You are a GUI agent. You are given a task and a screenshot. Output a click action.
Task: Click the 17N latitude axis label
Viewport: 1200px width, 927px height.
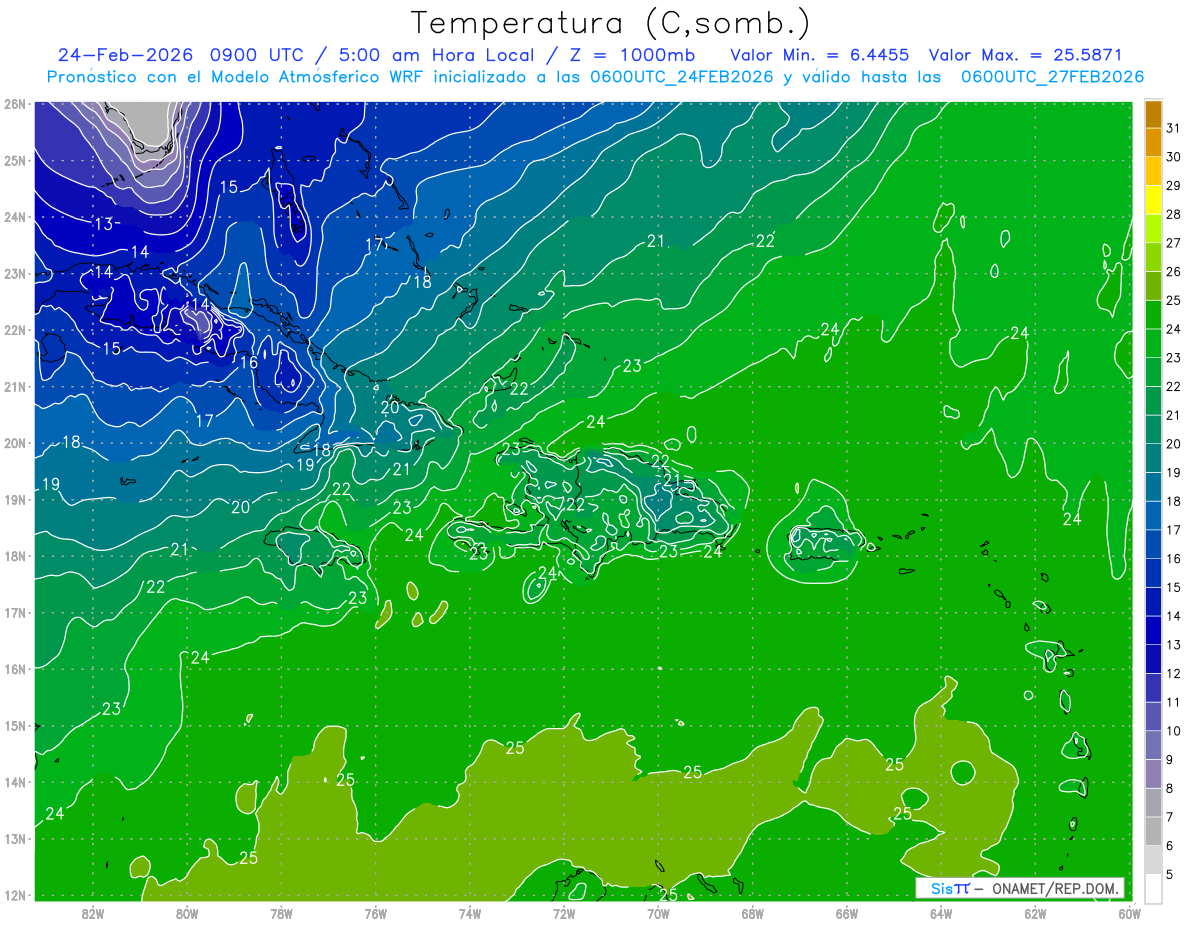pos(14,612)
